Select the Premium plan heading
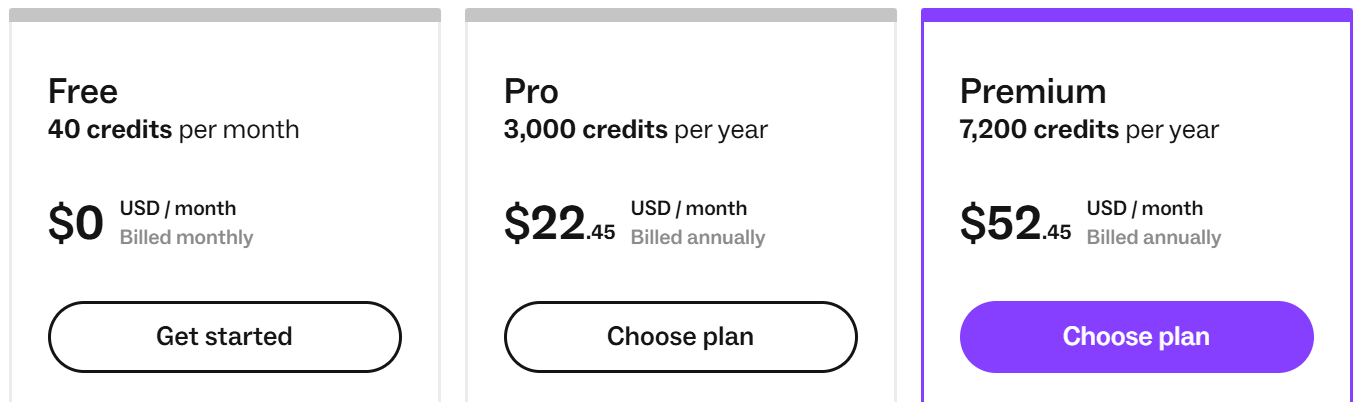 [x=1033, y=92]
